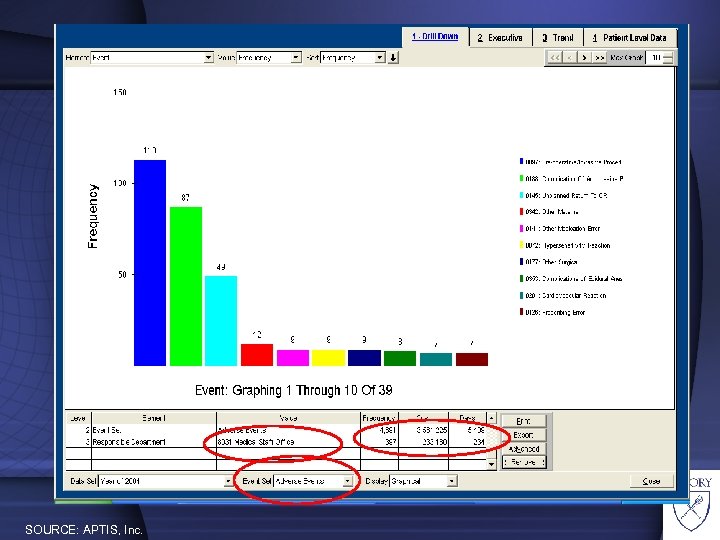Click the maroon bar in chart

pyautogui.click(x=472, y=359)
